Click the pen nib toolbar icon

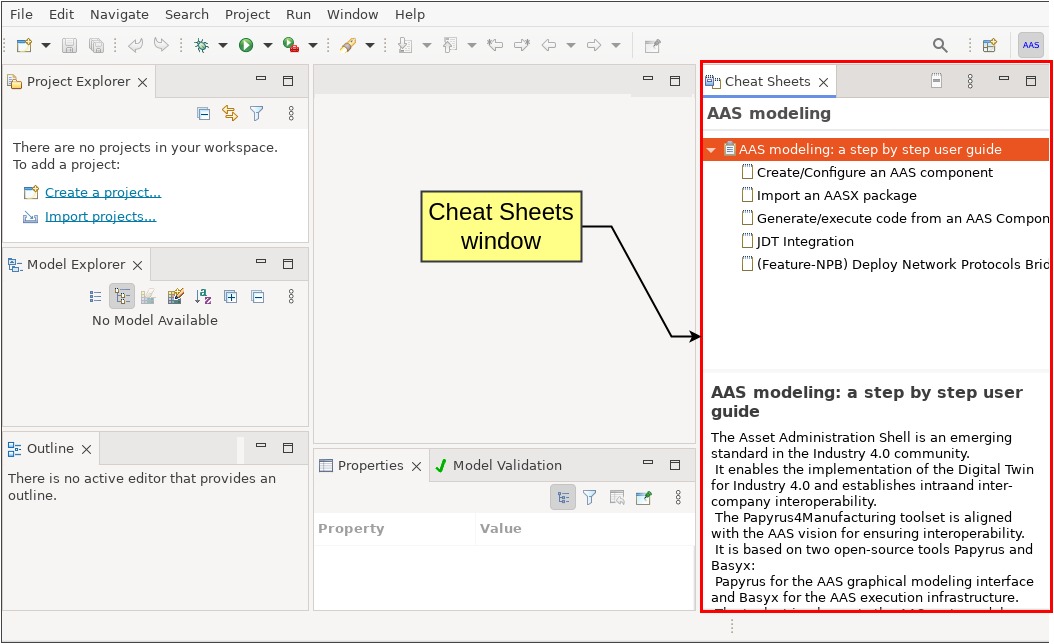(348, 45)
